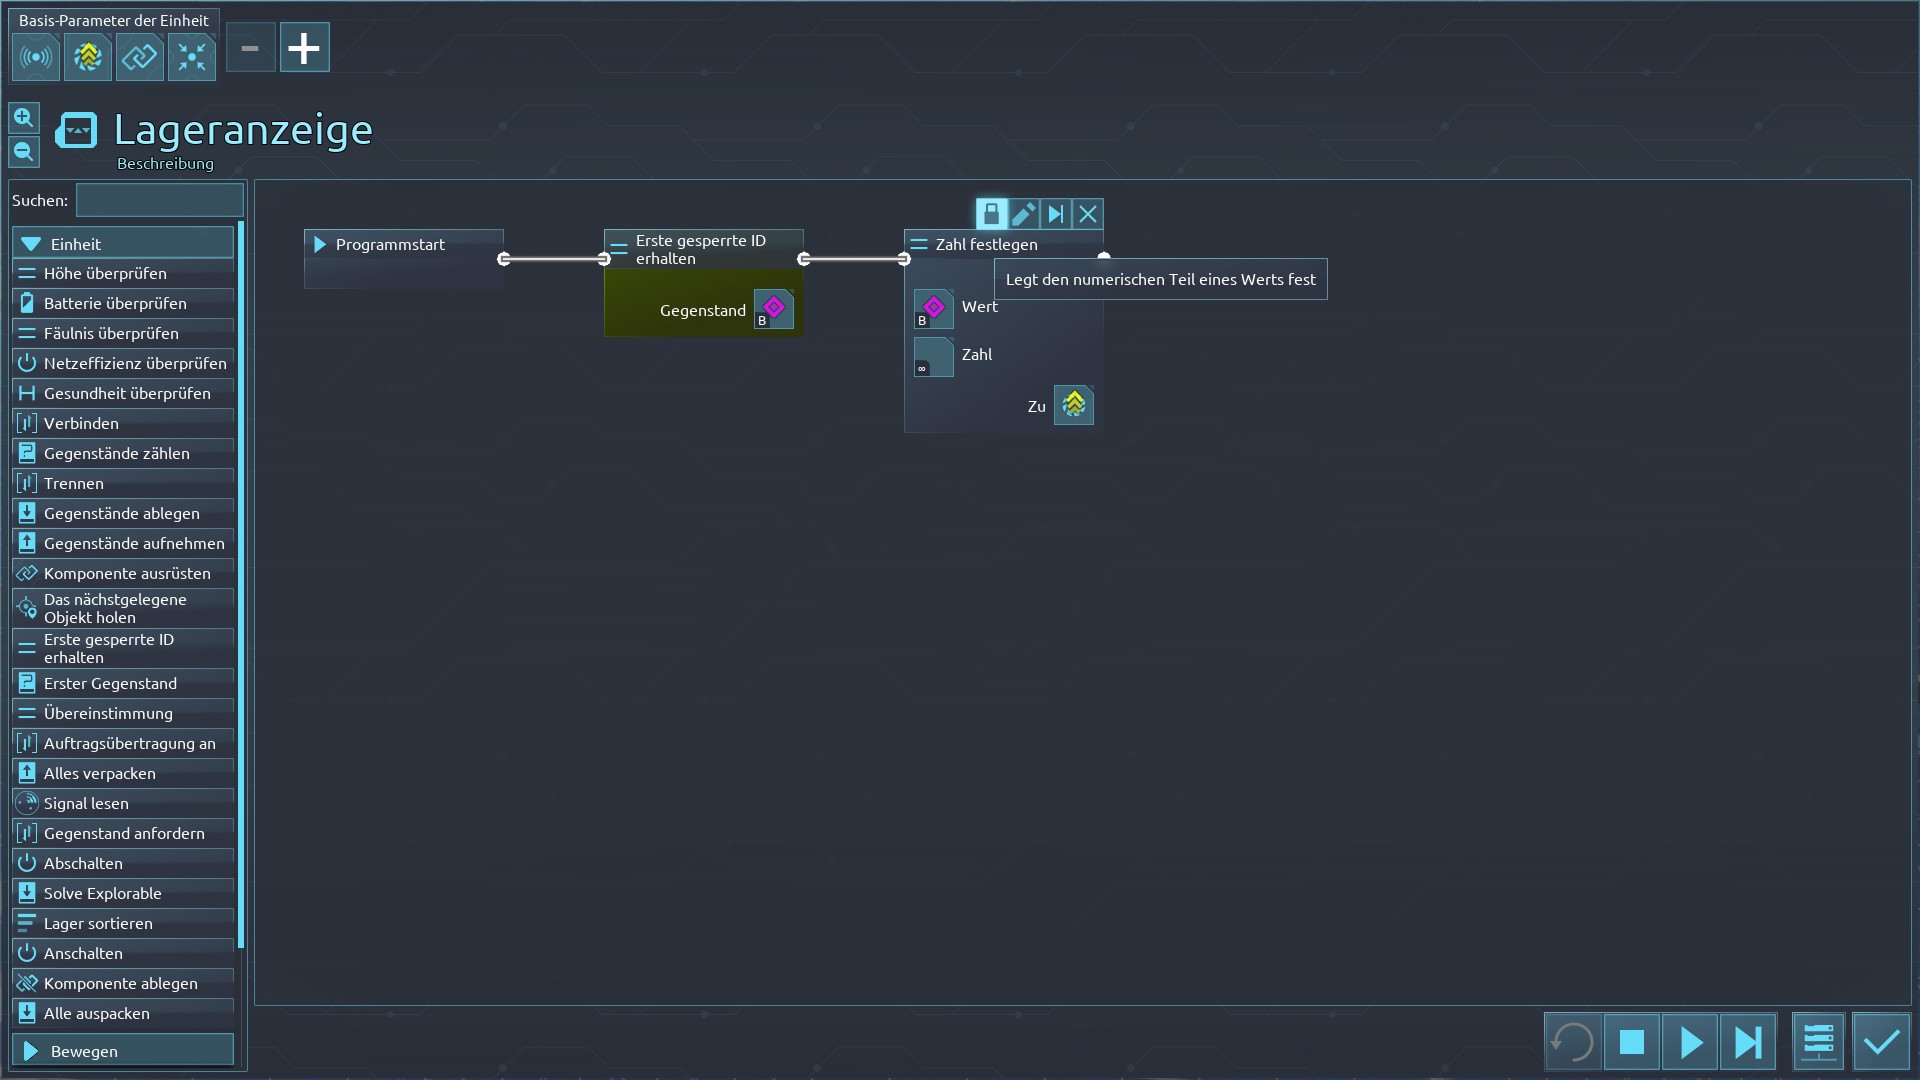
Task: Click the zoom out magnifier icon
Action: point(24,152)
